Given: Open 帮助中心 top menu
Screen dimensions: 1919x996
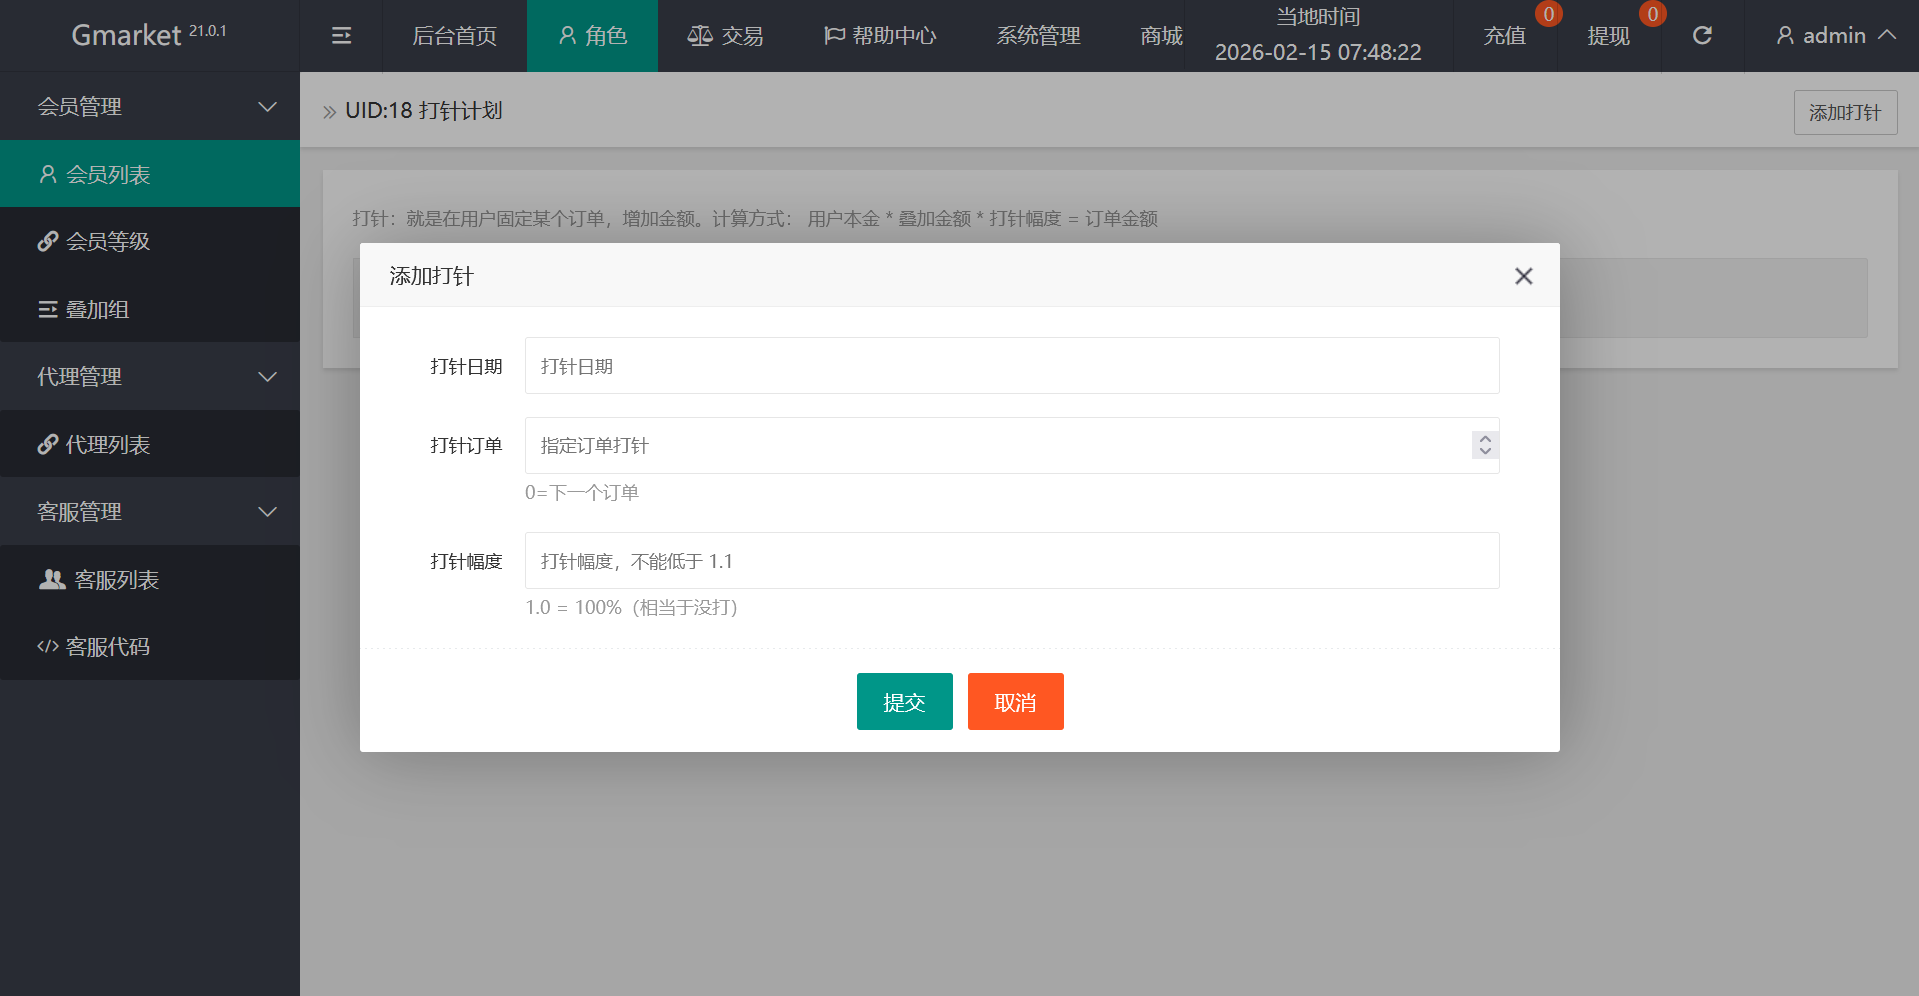Looking at the screenshot, I should [880, 36].
